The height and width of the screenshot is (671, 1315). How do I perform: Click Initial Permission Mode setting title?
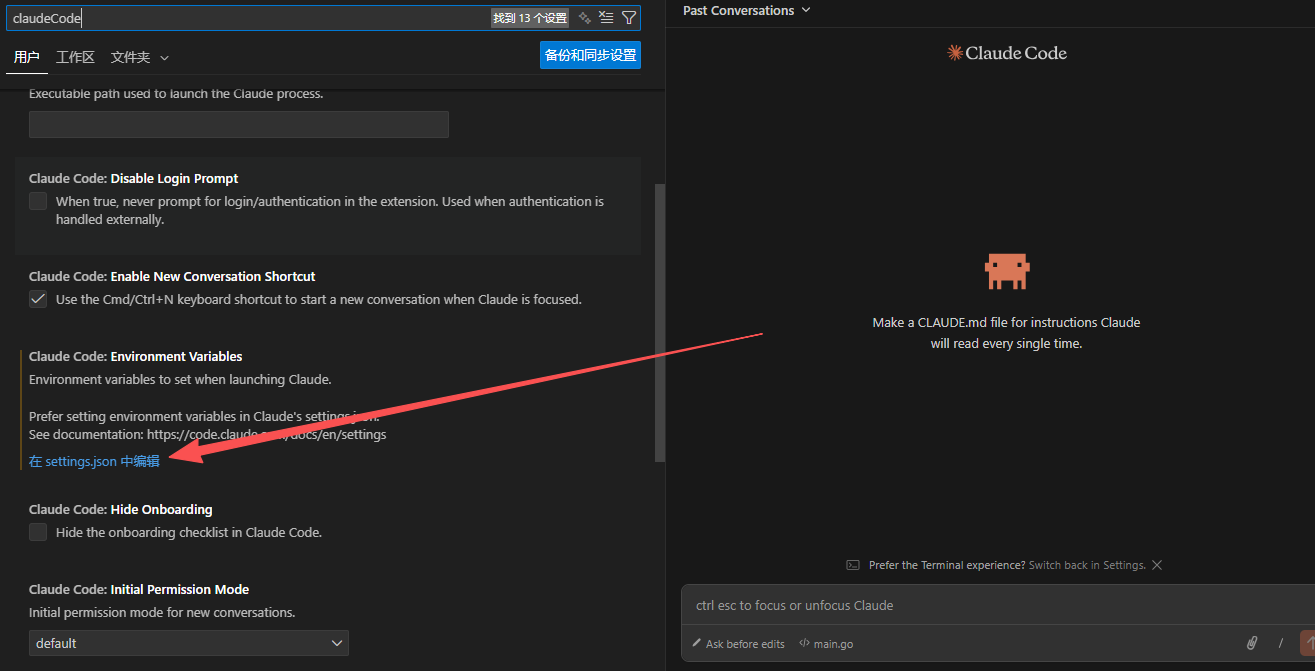click(139, 589)
